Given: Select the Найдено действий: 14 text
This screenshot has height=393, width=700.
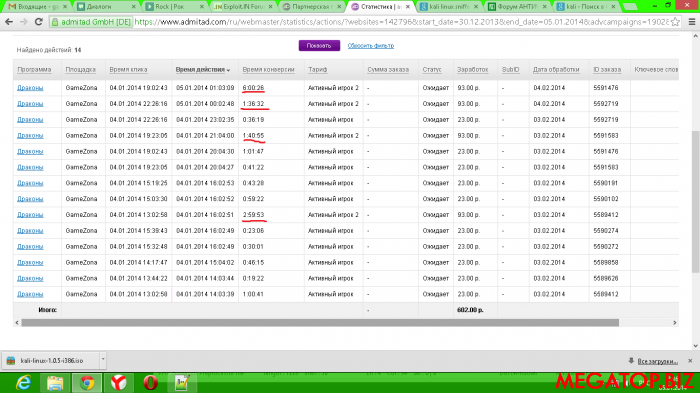Looking at the screenshot, I should pos(49,50).
